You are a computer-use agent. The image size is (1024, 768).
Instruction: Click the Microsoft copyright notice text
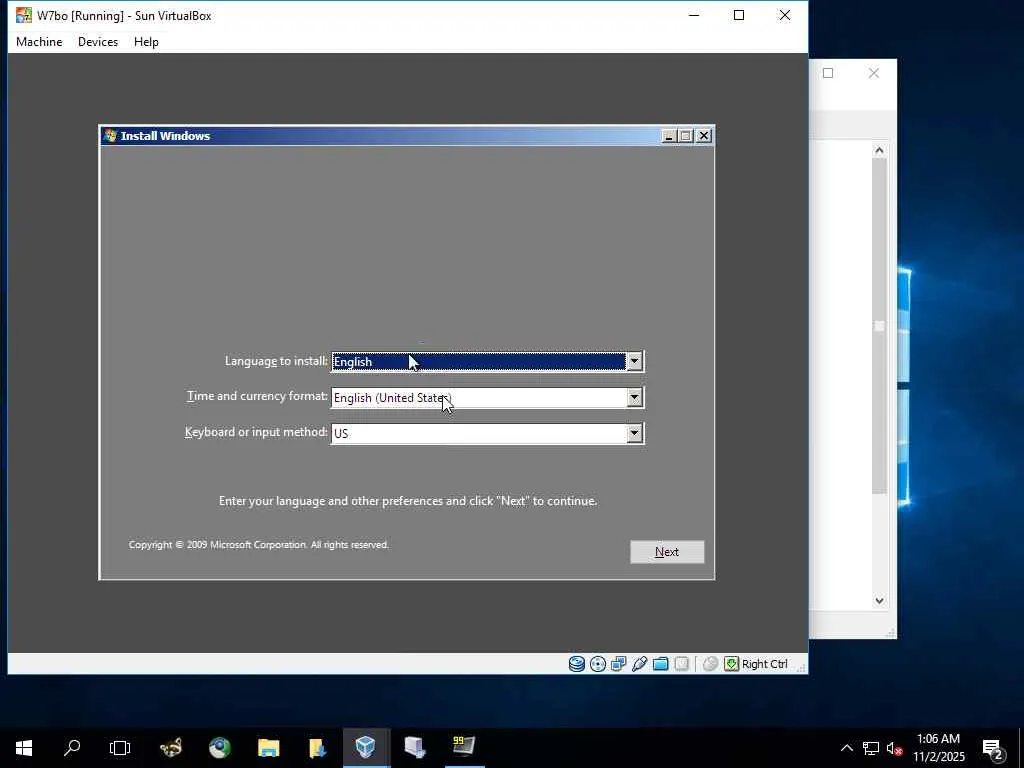coord(259,545)
